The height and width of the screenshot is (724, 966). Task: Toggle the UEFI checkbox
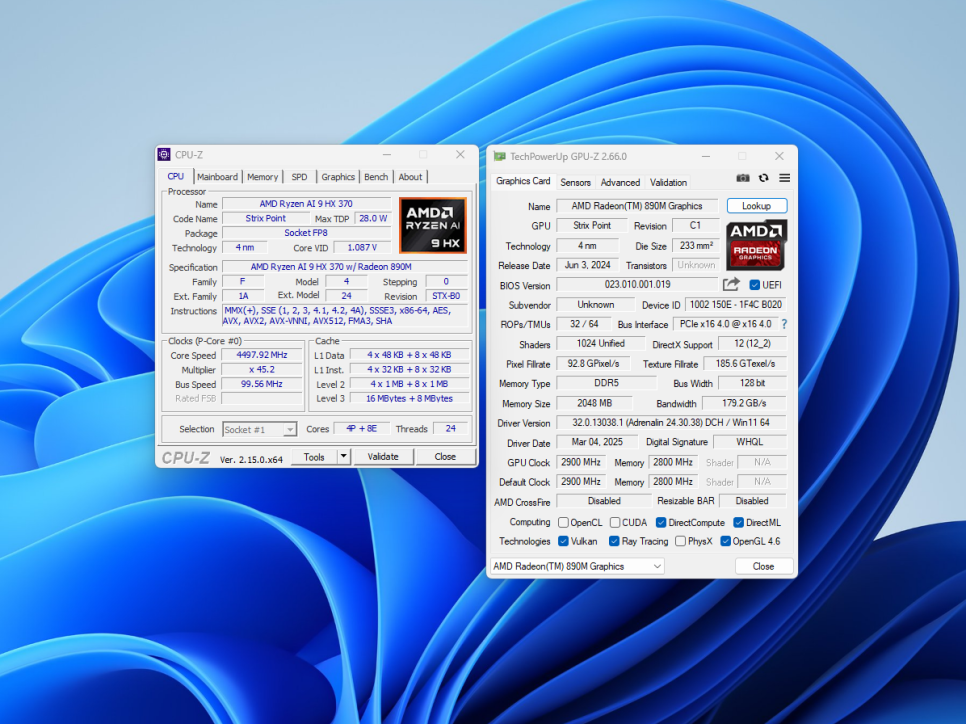coord(754,285)
